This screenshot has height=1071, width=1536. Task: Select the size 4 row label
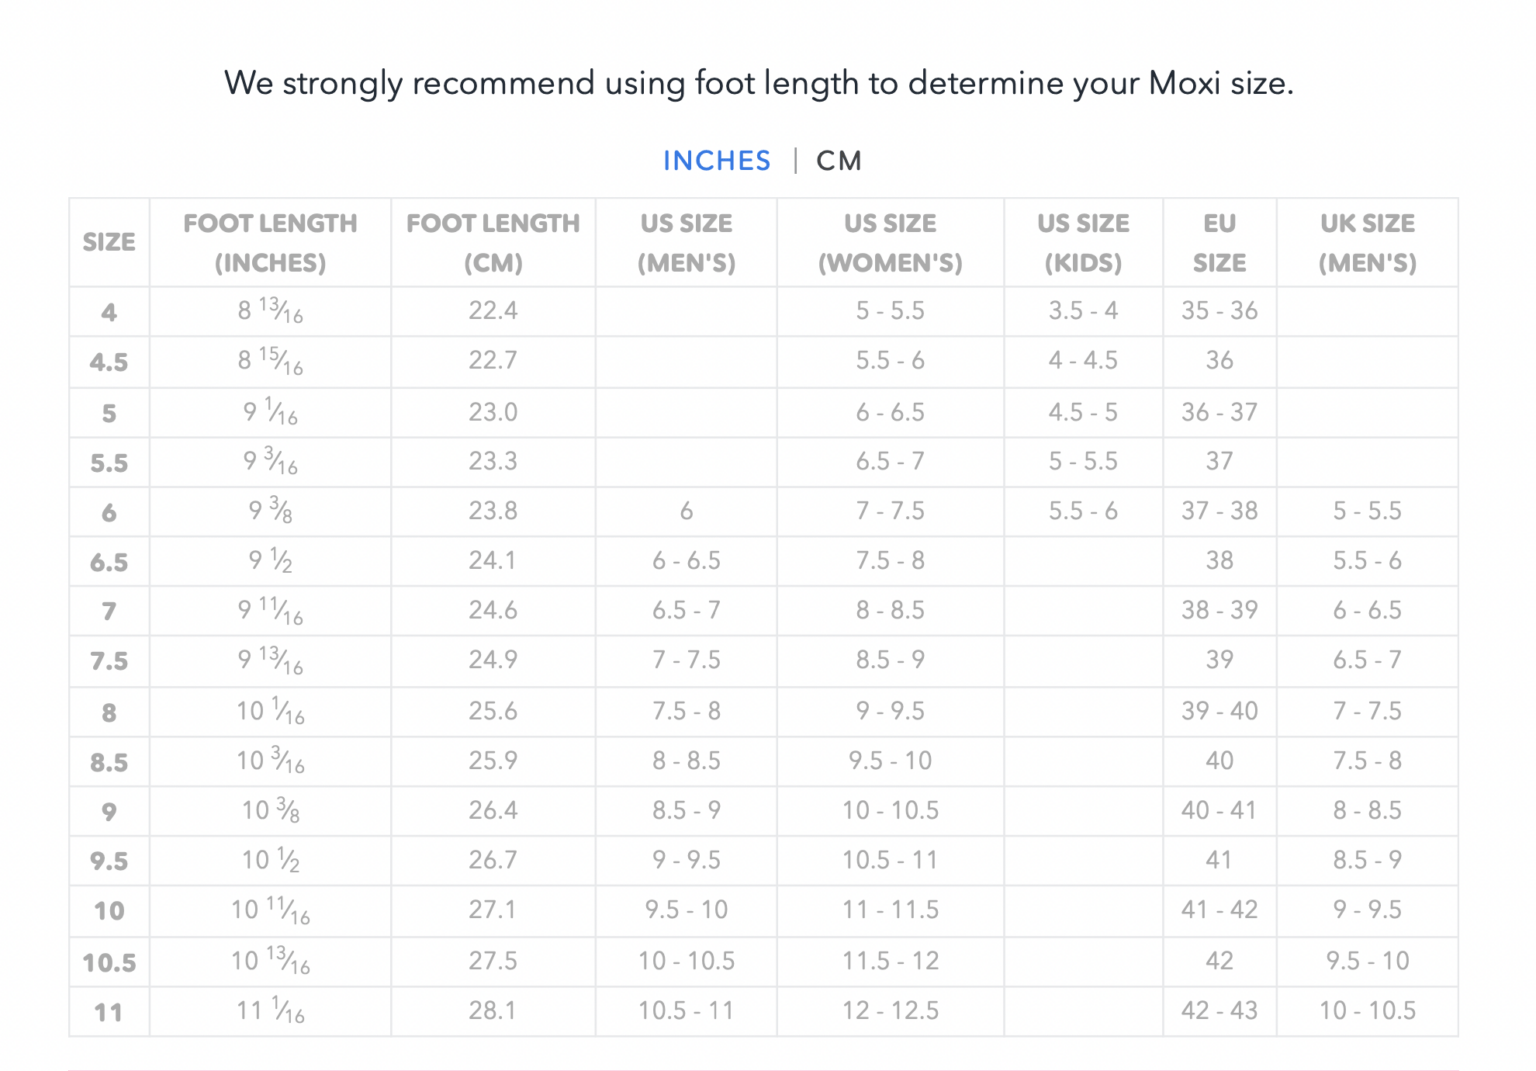tap(109, 312)
